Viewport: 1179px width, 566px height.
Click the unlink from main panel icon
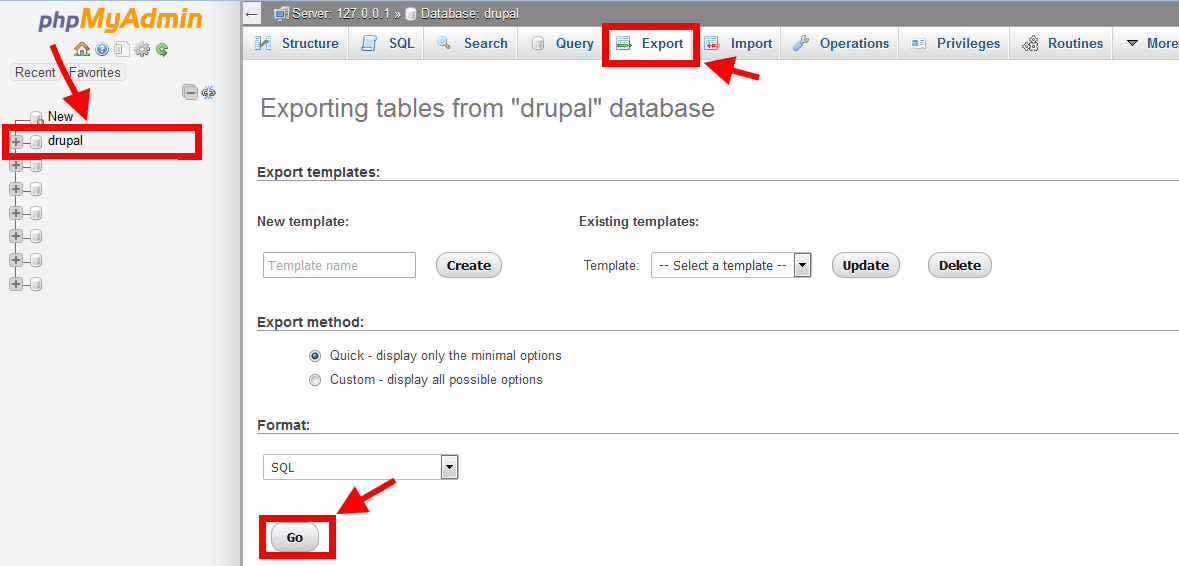point(208,92)
